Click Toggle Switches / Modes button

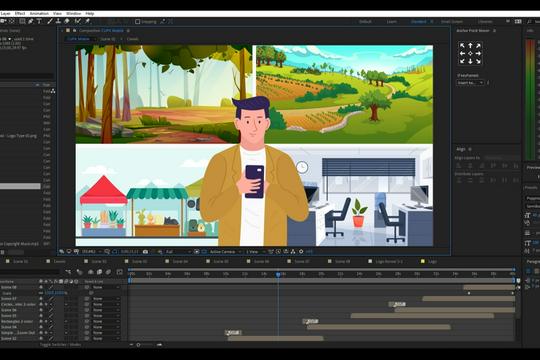point(60,344)
